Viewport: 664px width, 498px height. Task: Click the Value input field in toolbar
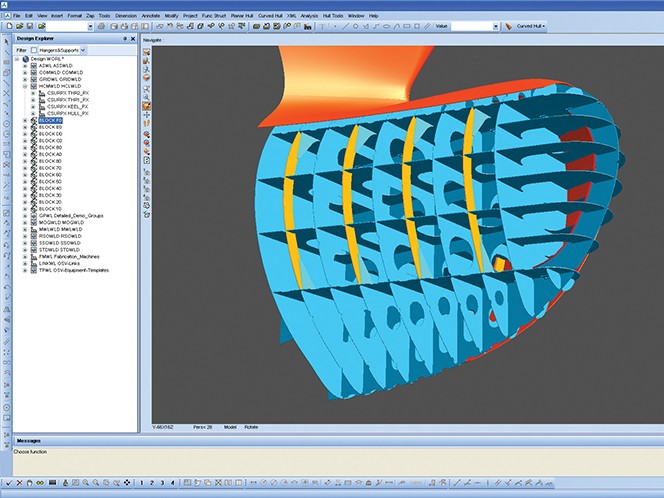[472, 26]
